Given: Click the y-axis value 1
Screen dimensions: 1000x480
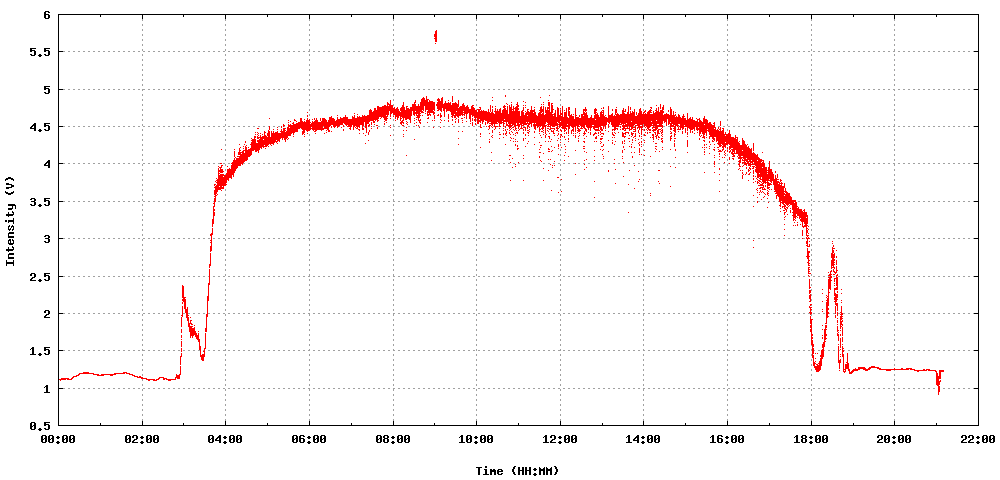Looking at the screenshot, I should [x=47, y=388].
